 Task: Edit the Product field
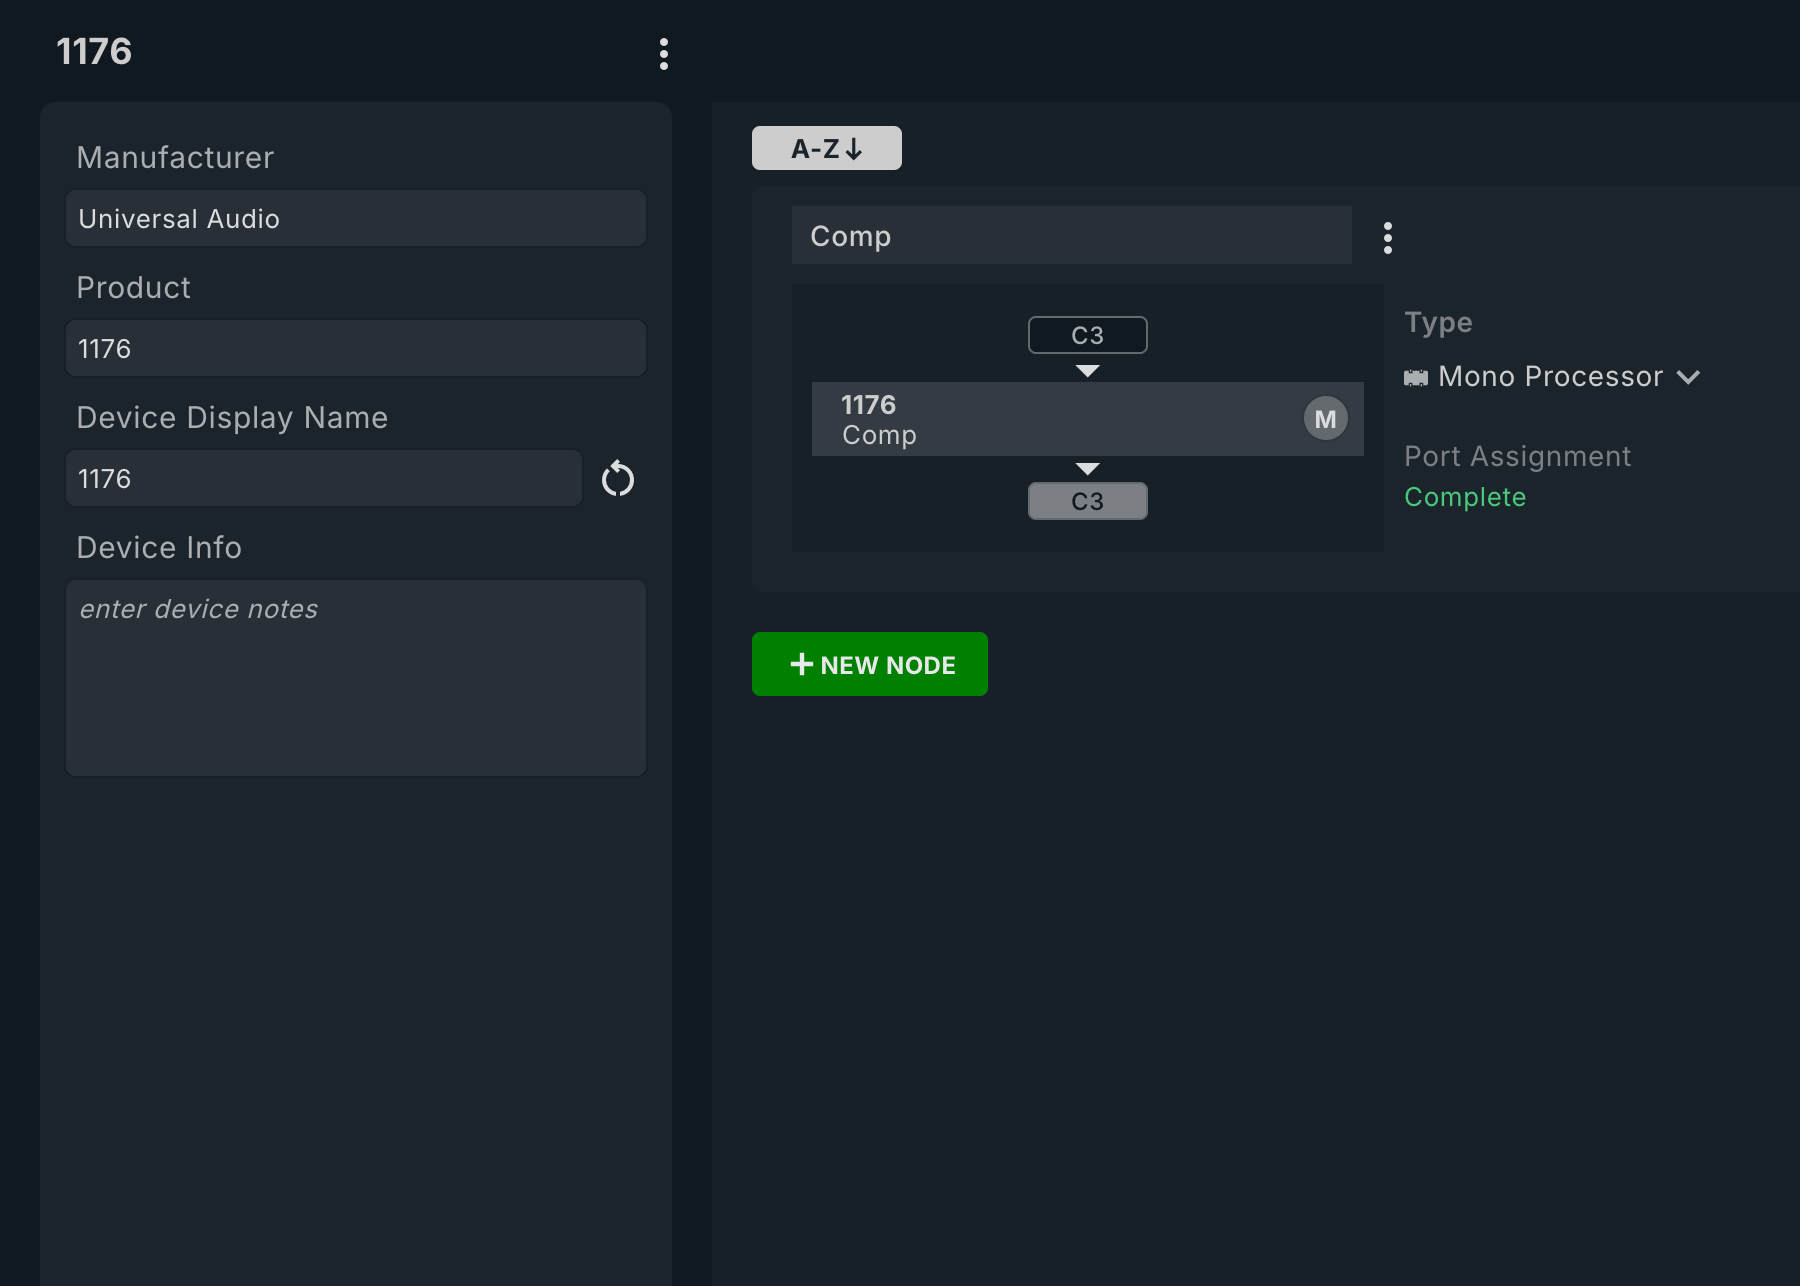[x=356, y=348]
